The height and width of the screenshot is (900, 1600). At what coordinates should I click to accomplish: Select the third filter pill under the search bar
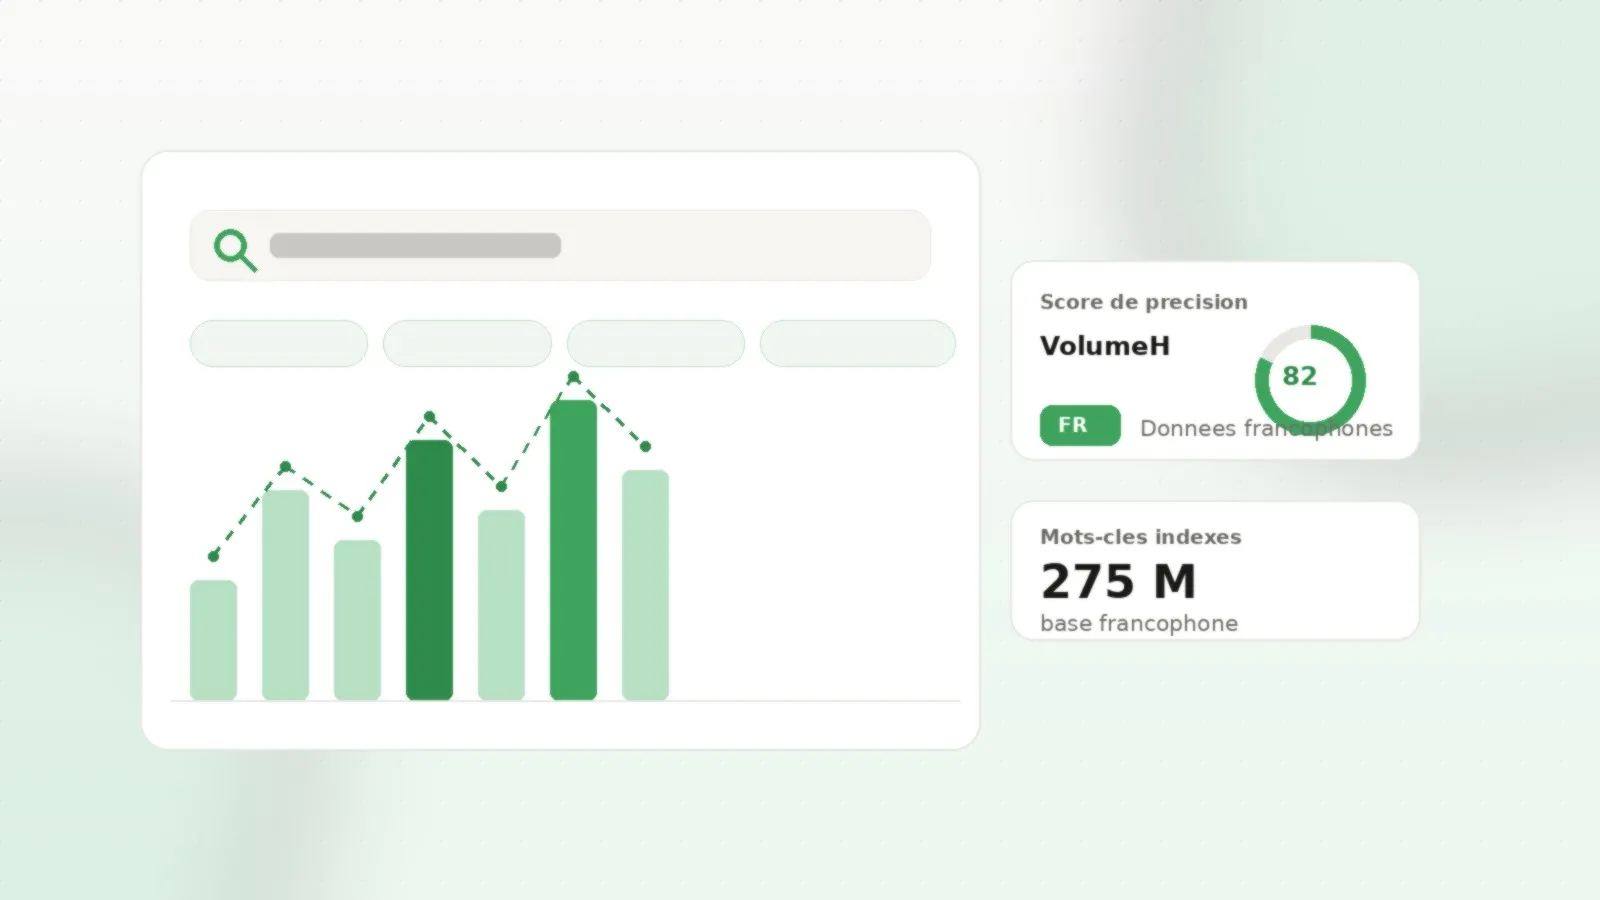pyautogui.click(x=656, y=343)
